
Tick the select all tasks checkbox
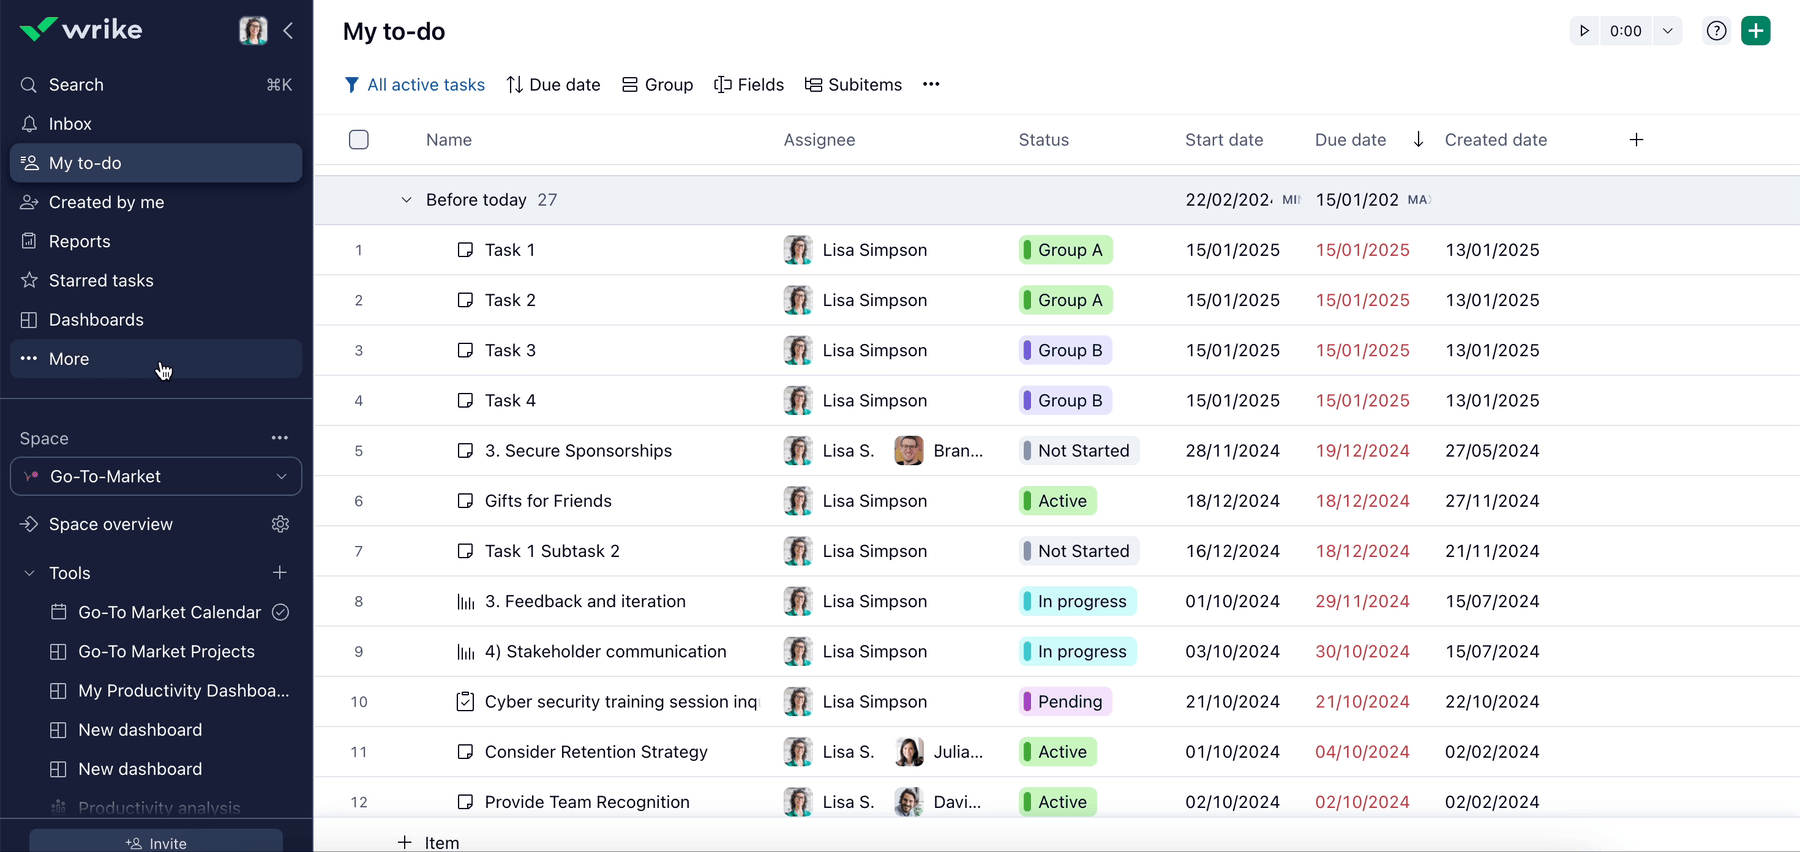359,140
